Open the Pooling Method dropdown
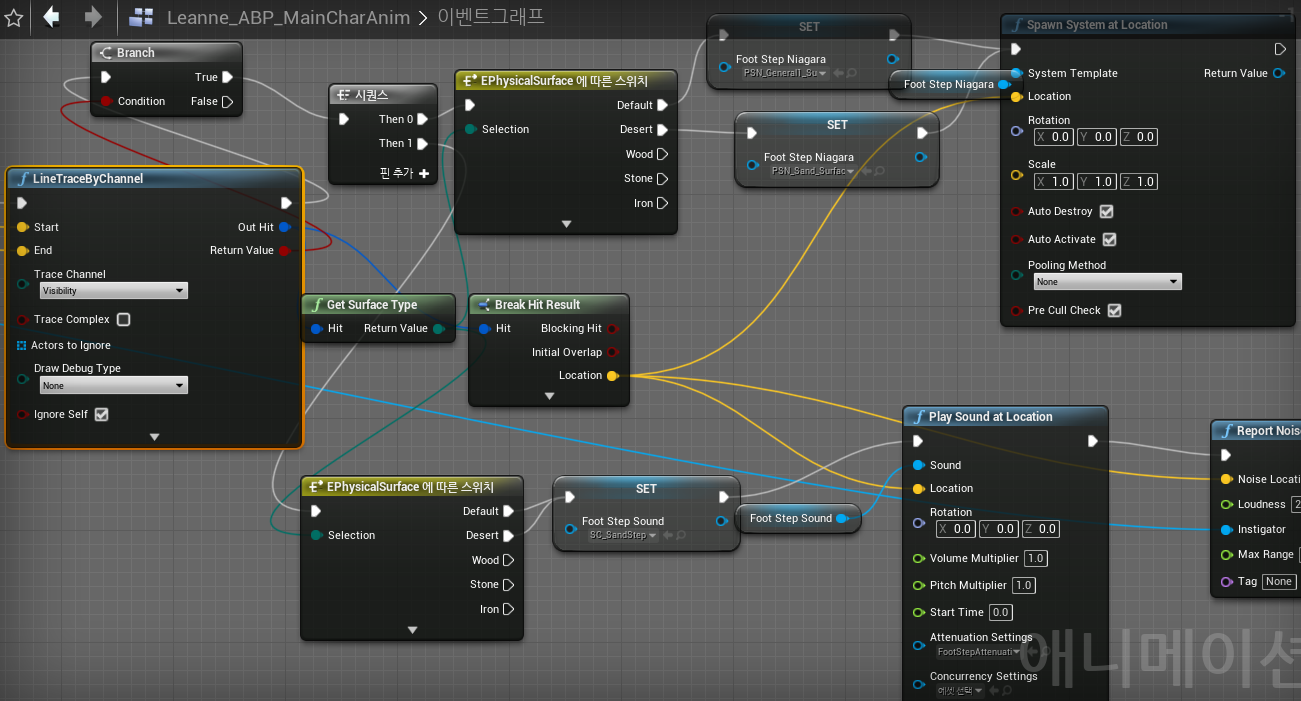 1107,281
